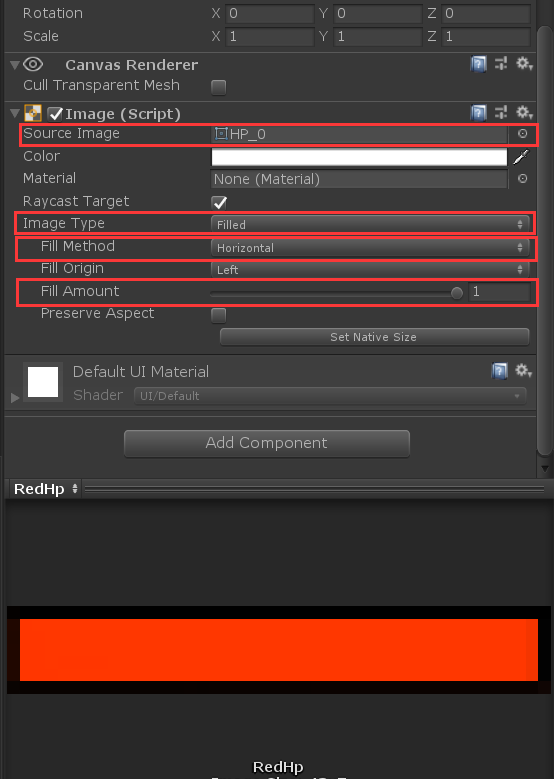Click Set Native Size button
This screenshot has width=554, height=779.
click(x=375, y=337)
